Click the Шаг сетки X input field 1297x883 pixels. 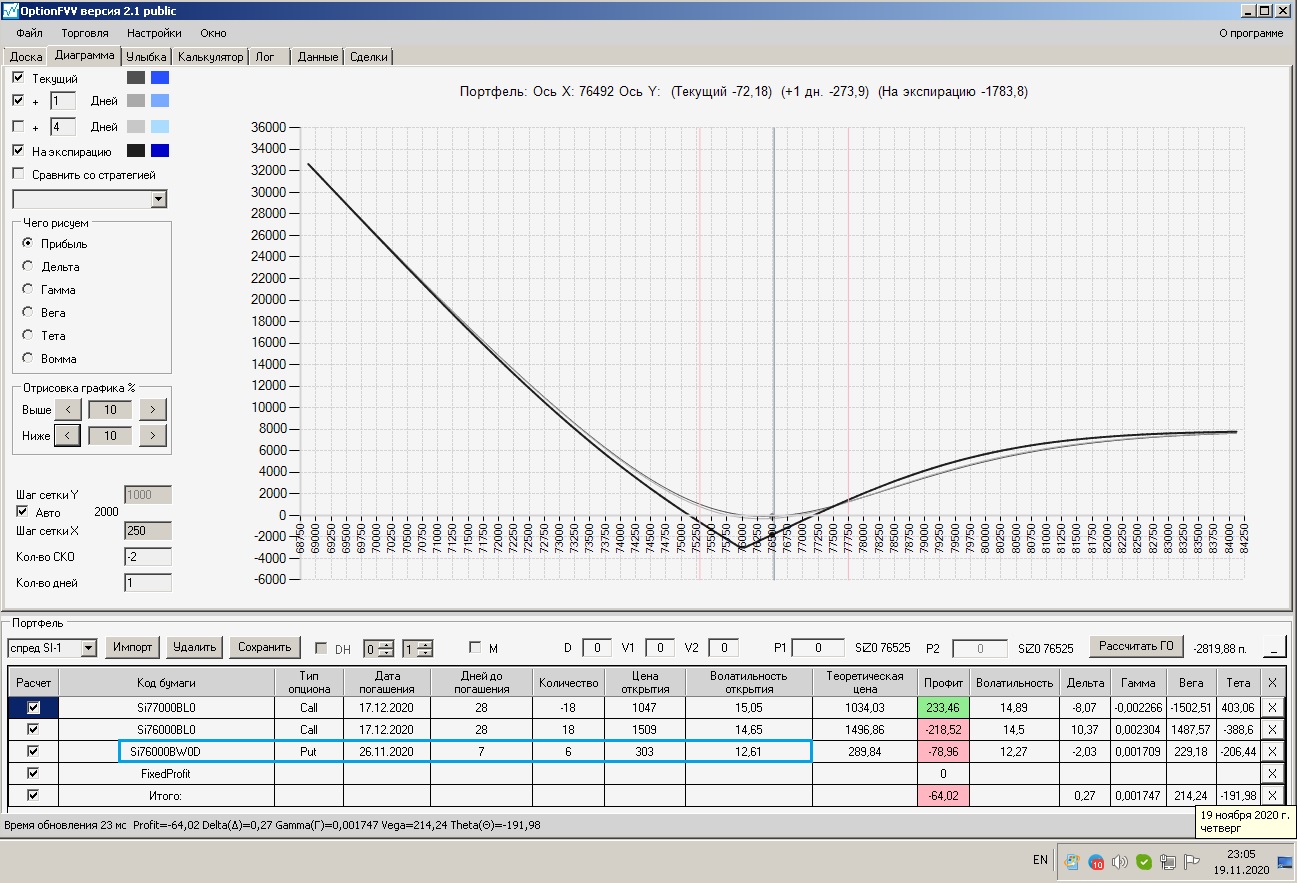[148, 531]
